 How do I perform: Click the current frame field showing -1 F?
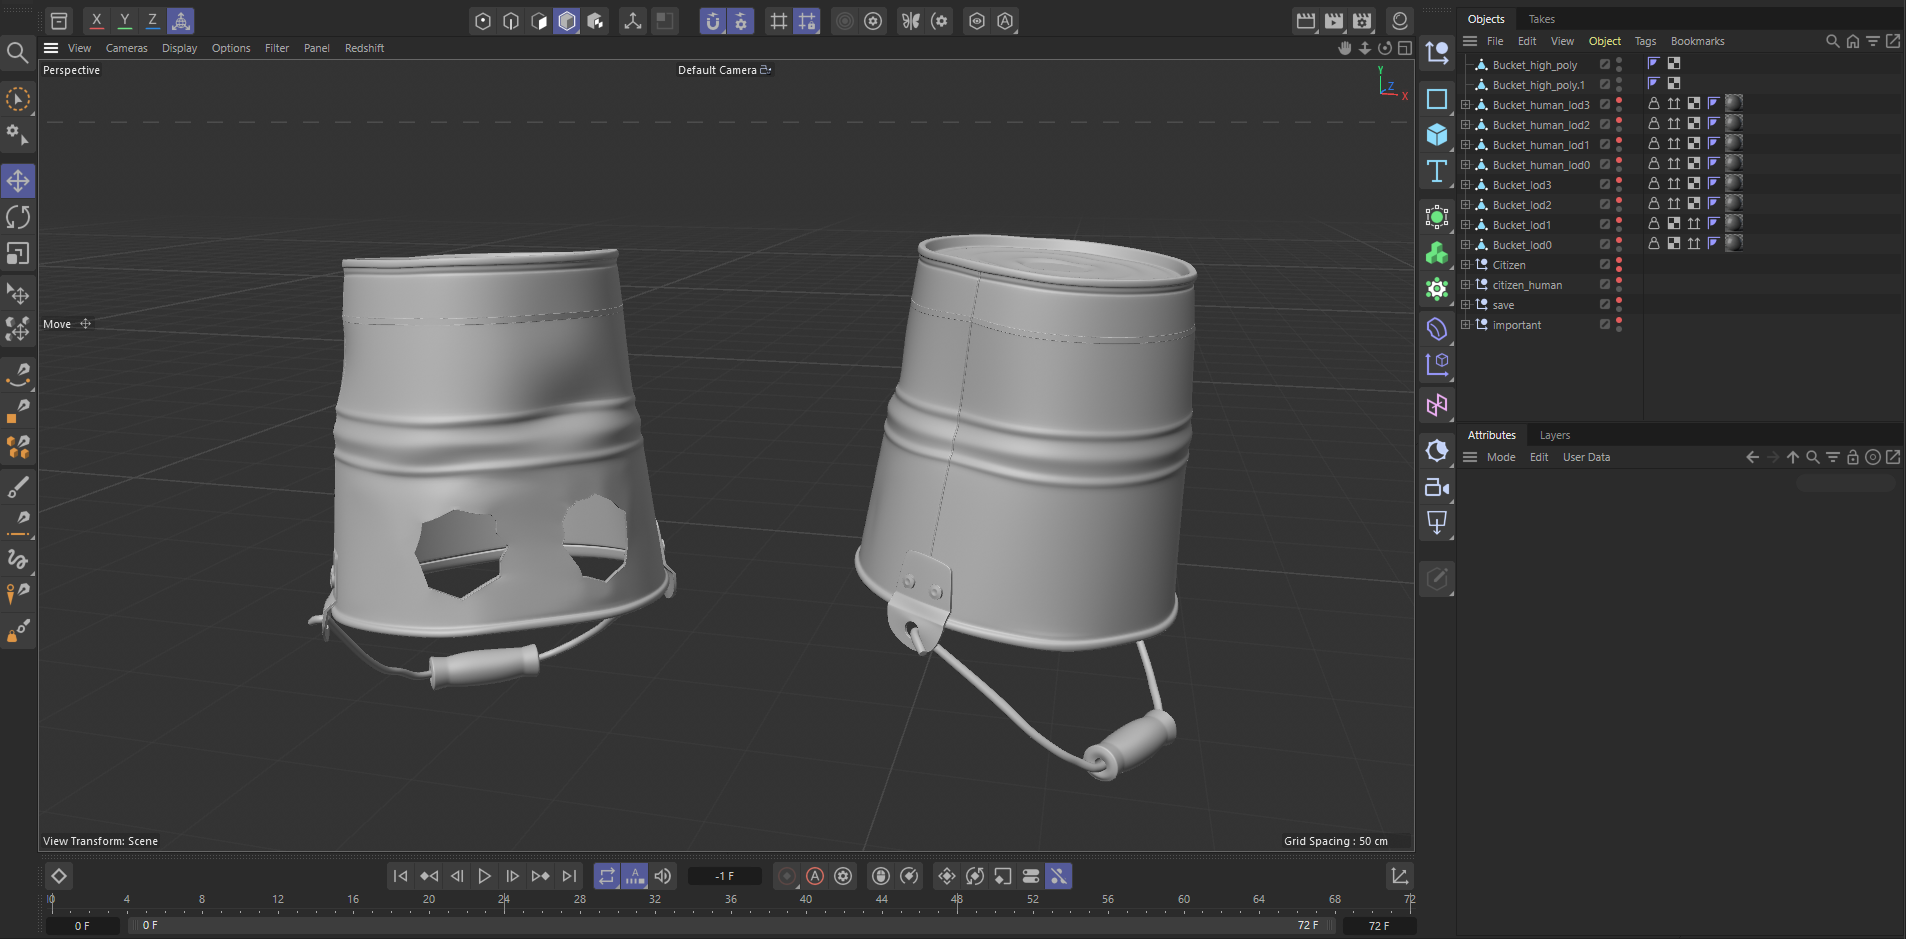pyautogui.click(x=725, y=876)
